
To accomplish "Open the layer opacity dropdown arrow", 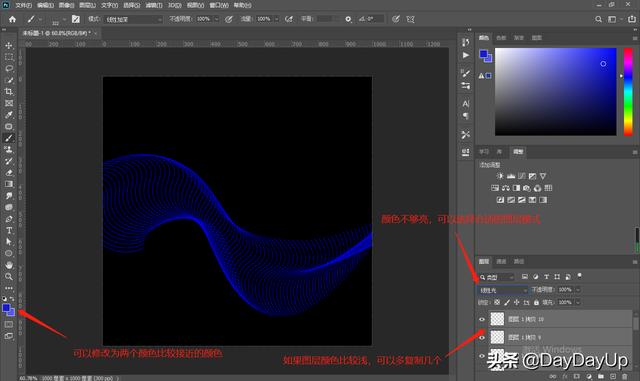I will pyautogui.click(x=578, y=290).
